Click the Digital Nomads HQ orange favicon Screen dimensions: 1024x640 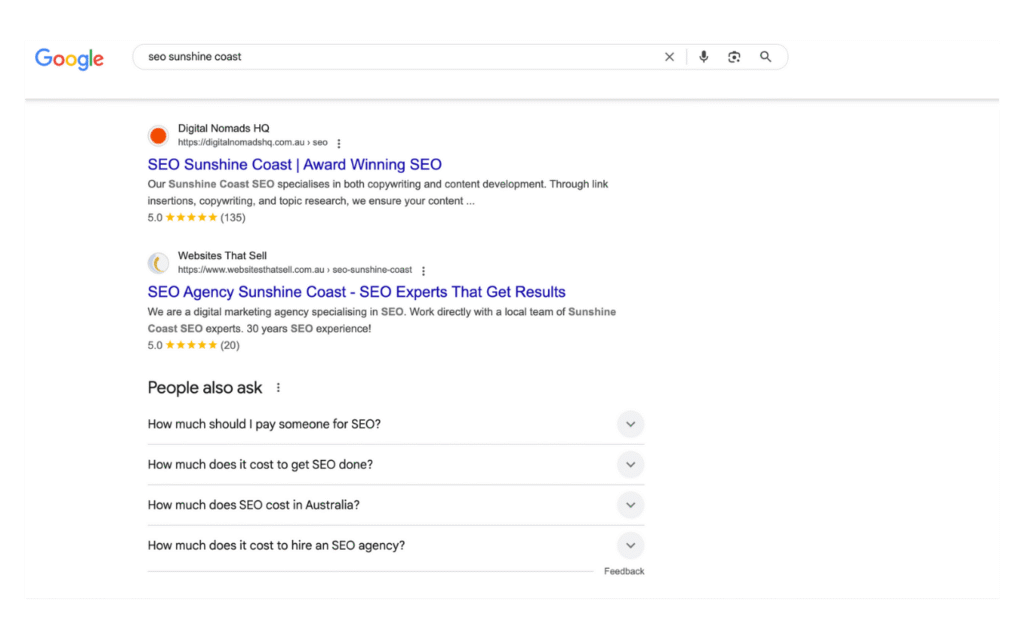click(x=158, y=136)
